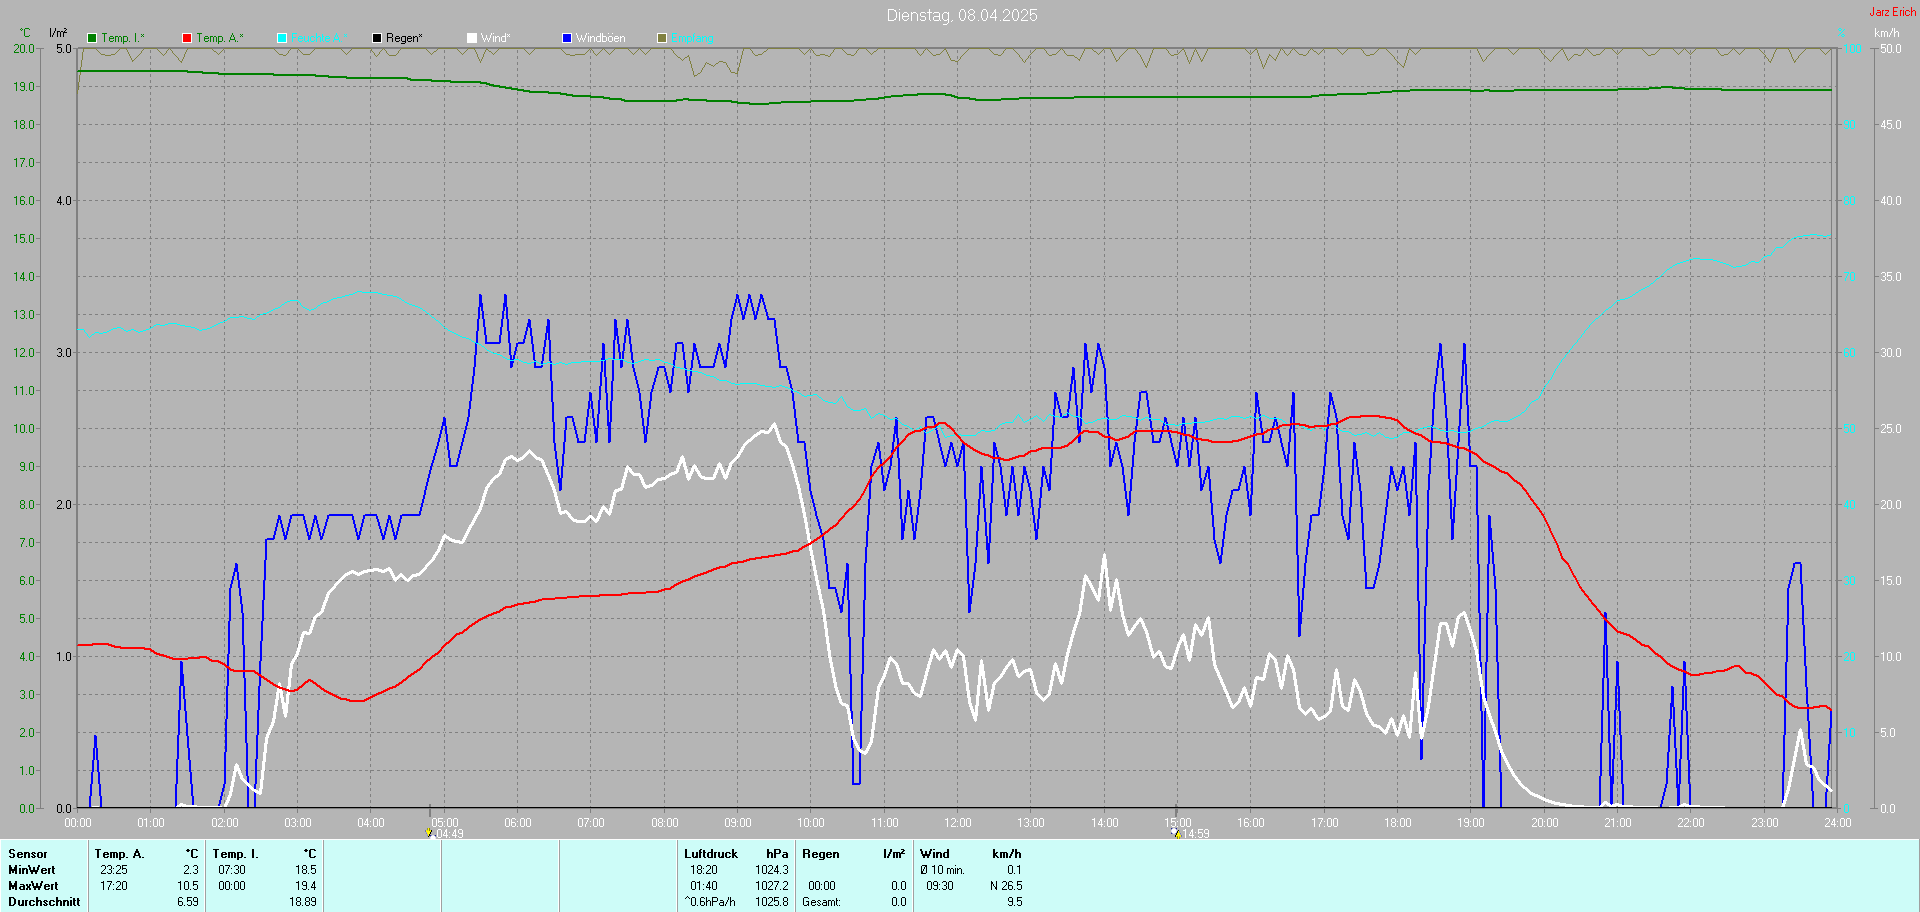Select the 'Feuchte A.*' legend label
The image size is (1920, 912).
(320, 38)
